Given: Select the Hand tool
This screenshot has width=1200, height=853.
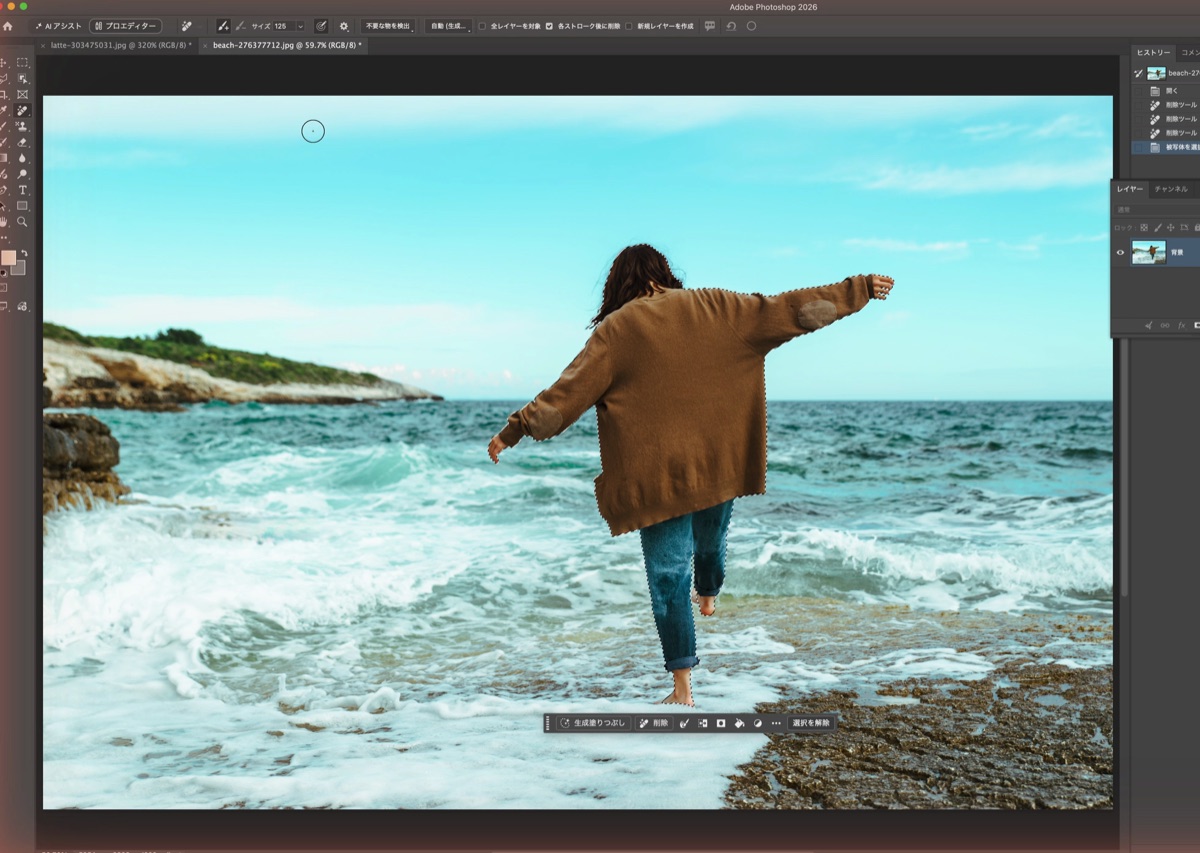Looking at the screenshot, I should pos(4,221).
